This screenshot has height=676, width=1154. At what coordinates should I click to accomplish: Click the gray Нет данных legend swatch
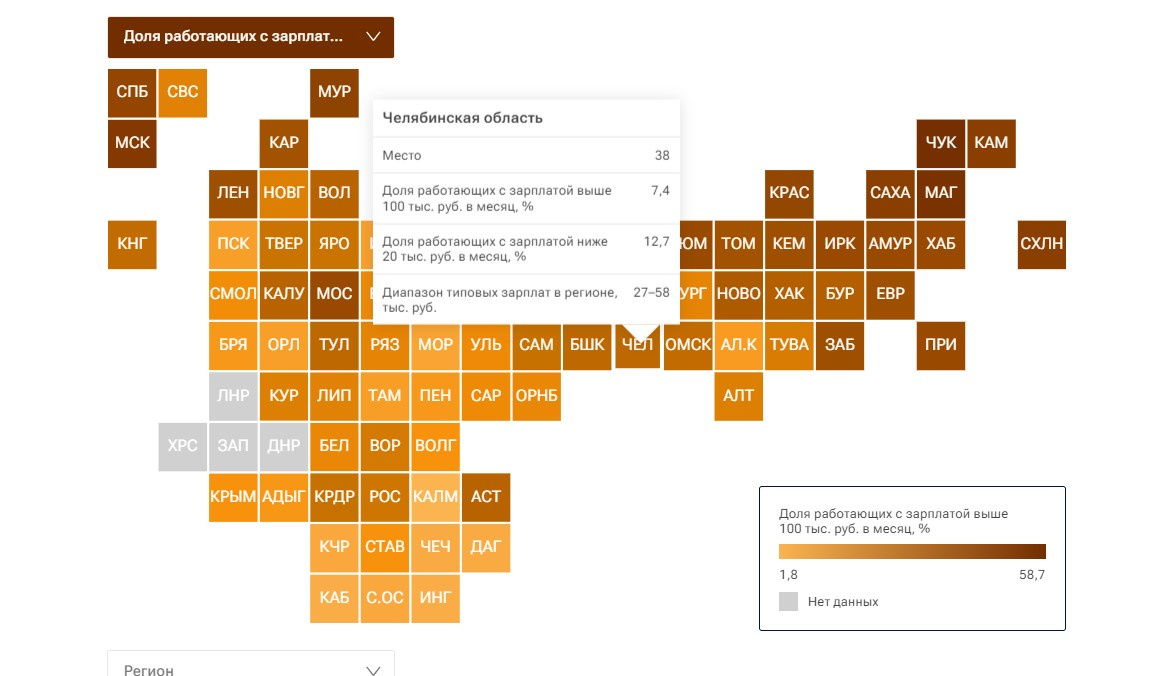pos(788,601)
